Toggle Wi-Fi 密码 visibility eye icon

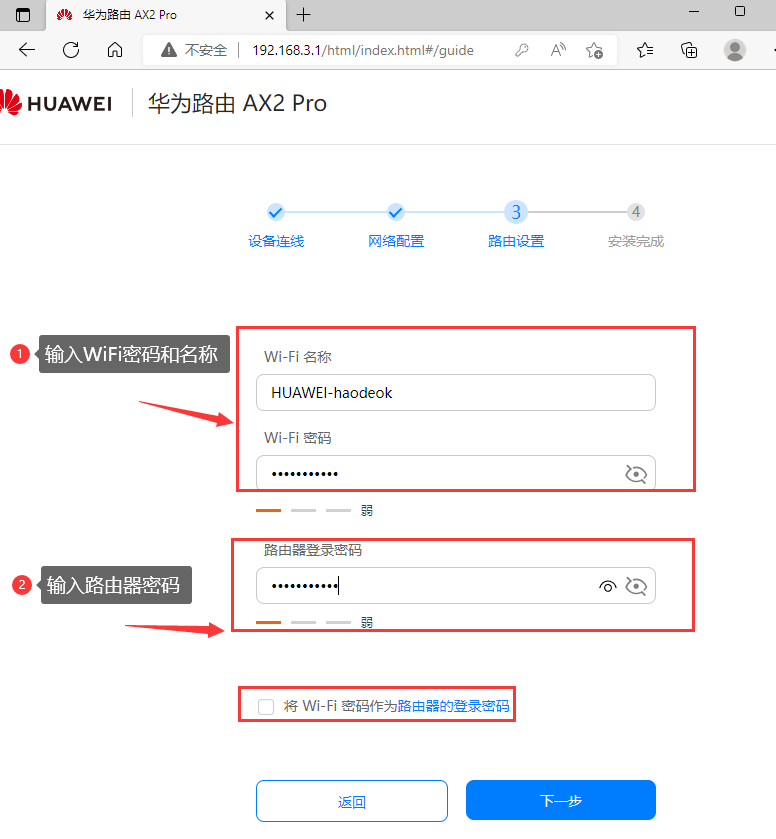(x=636, y=474)
